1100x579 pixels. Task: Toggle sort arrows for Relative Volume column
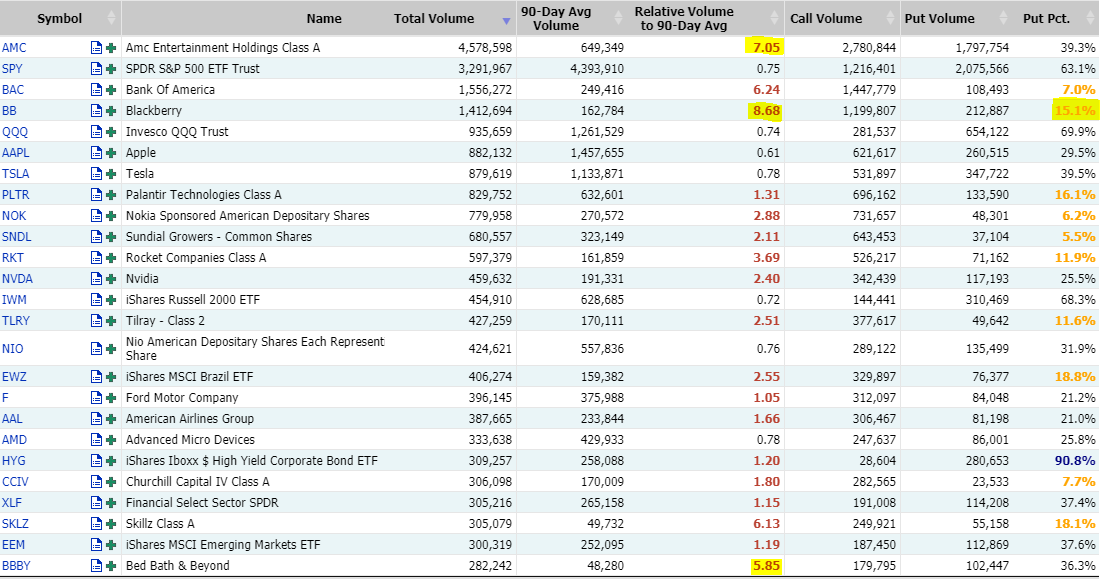click(774, 19)
